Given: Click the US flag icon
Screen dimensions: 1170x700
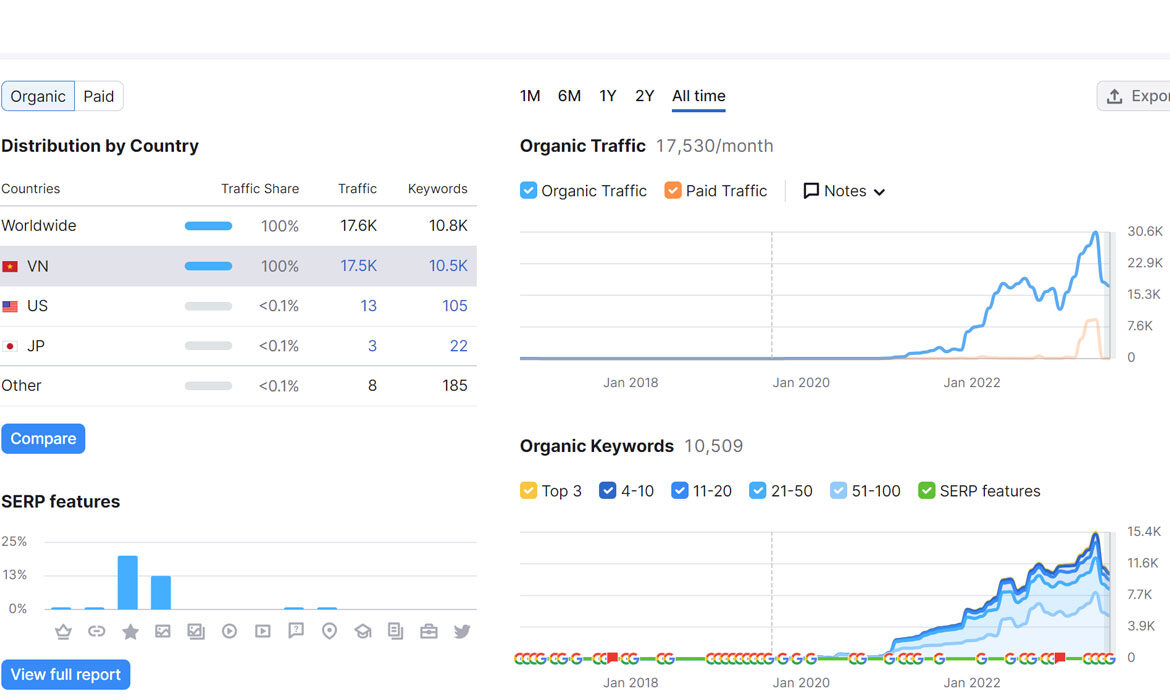Looking at the screenshot, I should [x=10, y=306].
